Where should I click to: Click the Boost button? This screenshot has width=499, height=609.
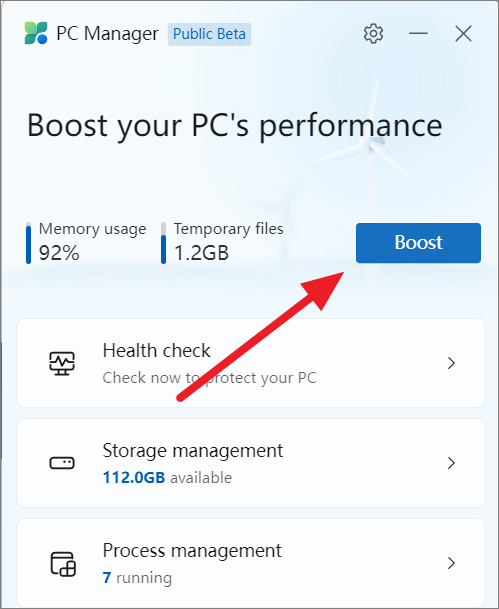[418, 243]
